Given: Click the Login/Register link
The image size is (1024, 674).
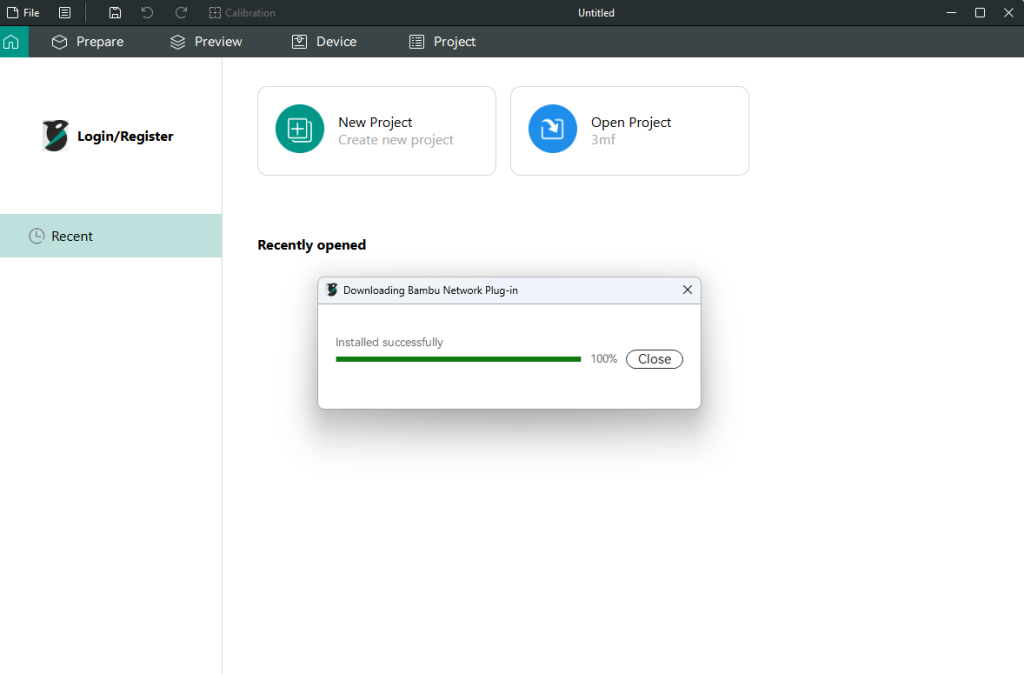Looking at the screenshot, I should pyautogui.click(x=125, y=136).
